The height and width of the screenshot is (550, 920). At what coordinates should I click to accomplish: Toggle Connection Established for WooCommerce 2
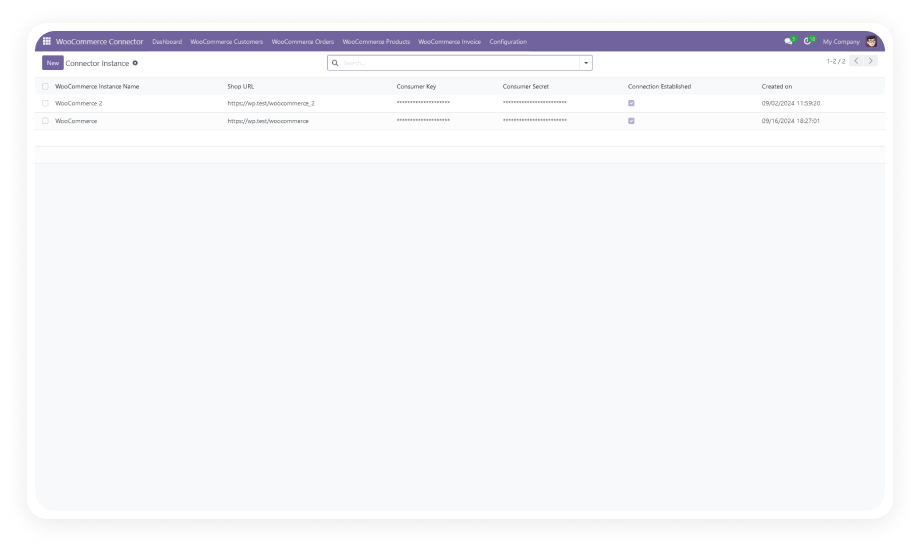[x=631, y=103]
